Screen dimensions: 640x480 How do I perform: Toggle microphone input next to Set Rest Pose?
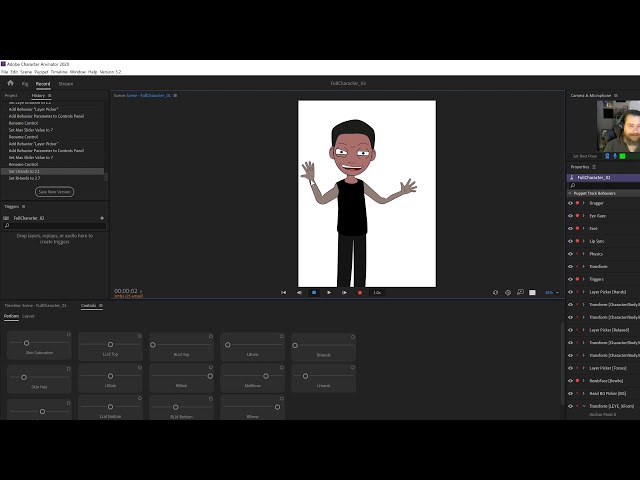click(615, 156)
